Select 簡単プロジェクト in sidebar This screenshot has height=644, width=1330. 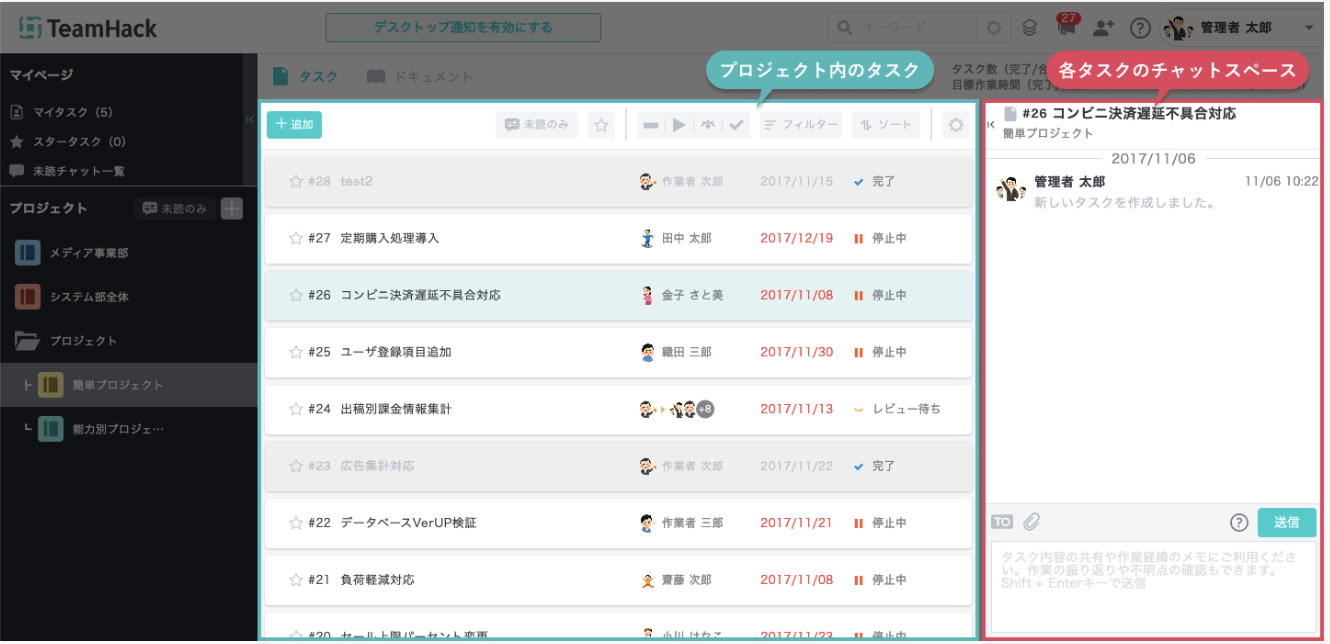tap(129, 385)
